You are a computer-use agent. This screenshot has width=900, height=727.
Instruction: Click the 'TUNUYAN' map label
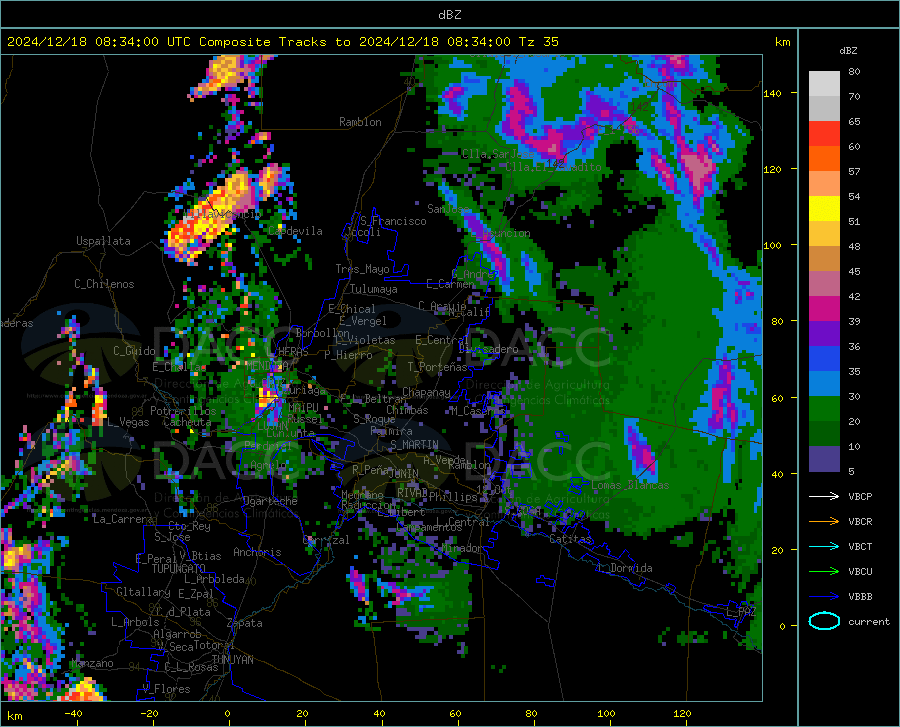232,660
